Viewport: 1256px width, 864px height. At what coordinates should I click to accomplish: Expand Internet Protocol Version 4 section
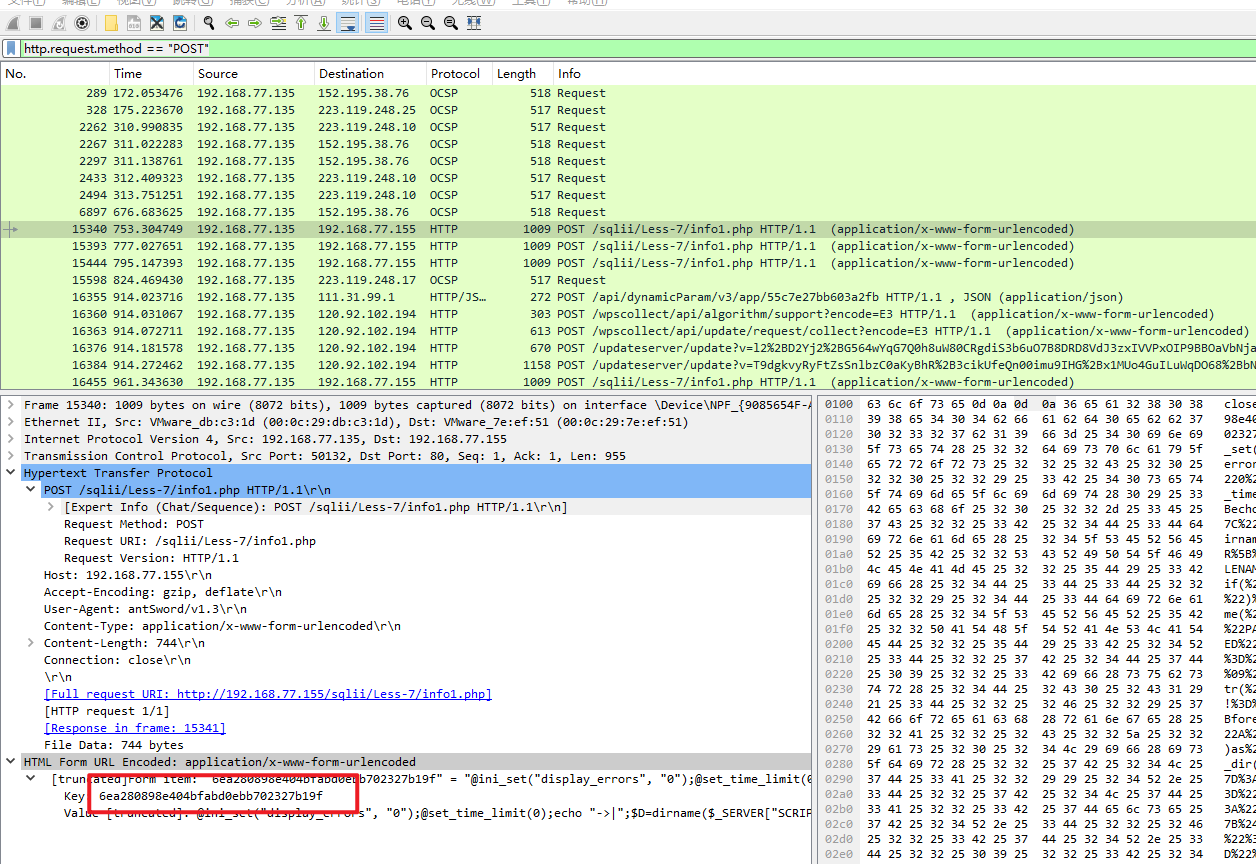click(10, 439)
